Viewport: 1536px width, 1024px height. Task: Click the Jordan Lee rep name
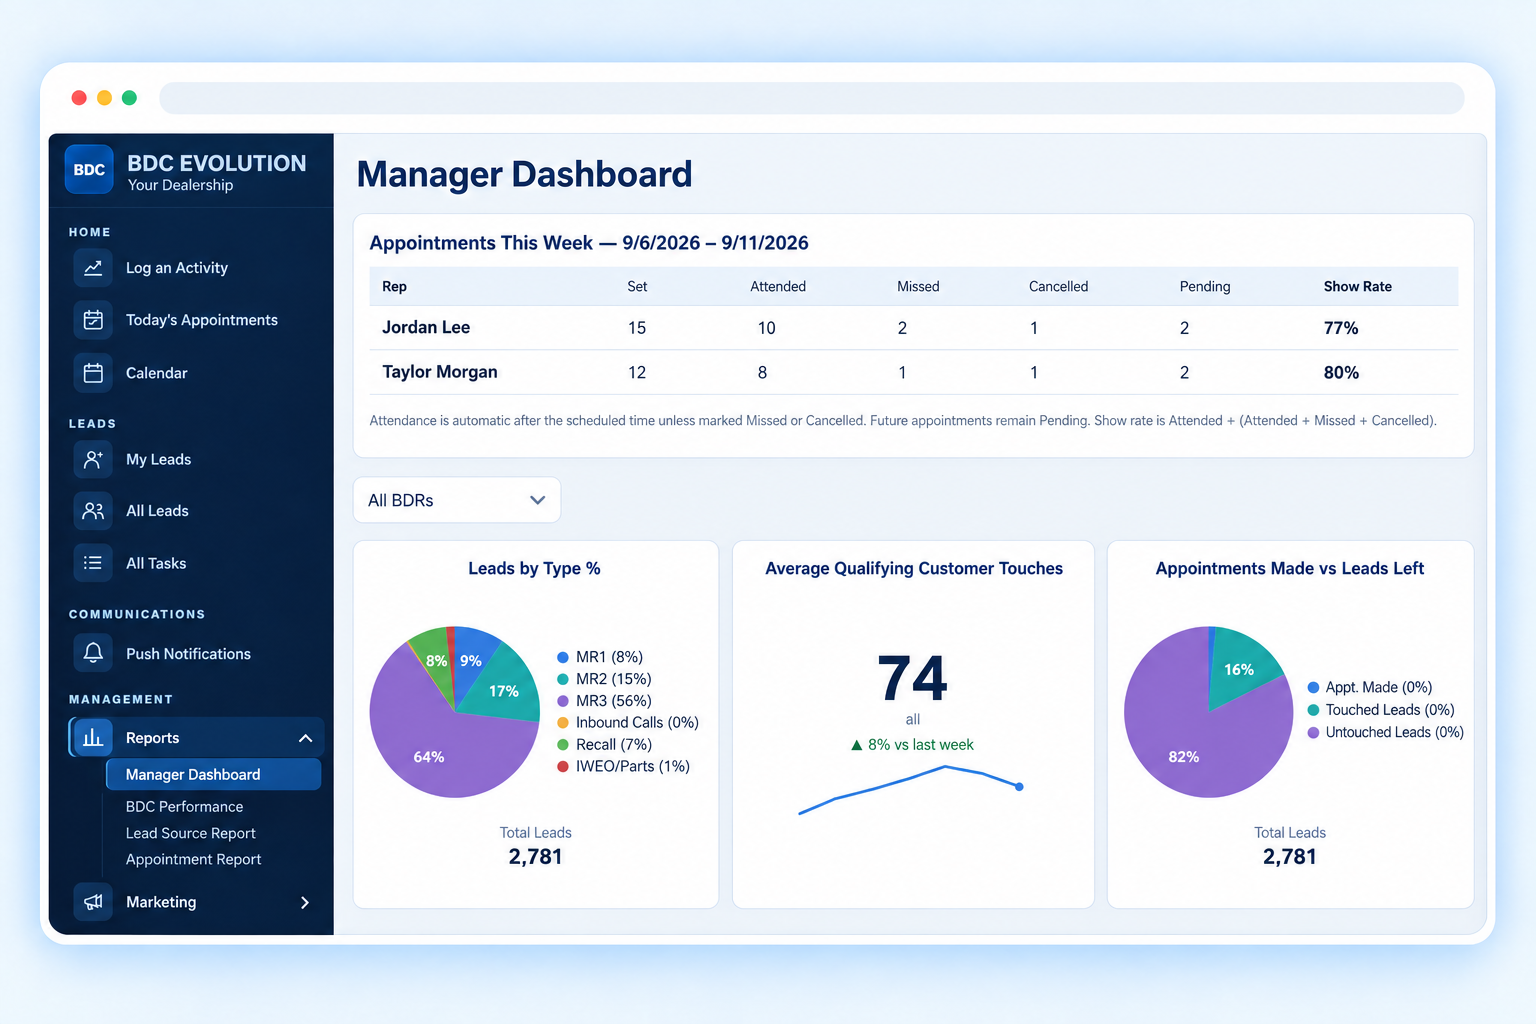click(x=426, y=327)
